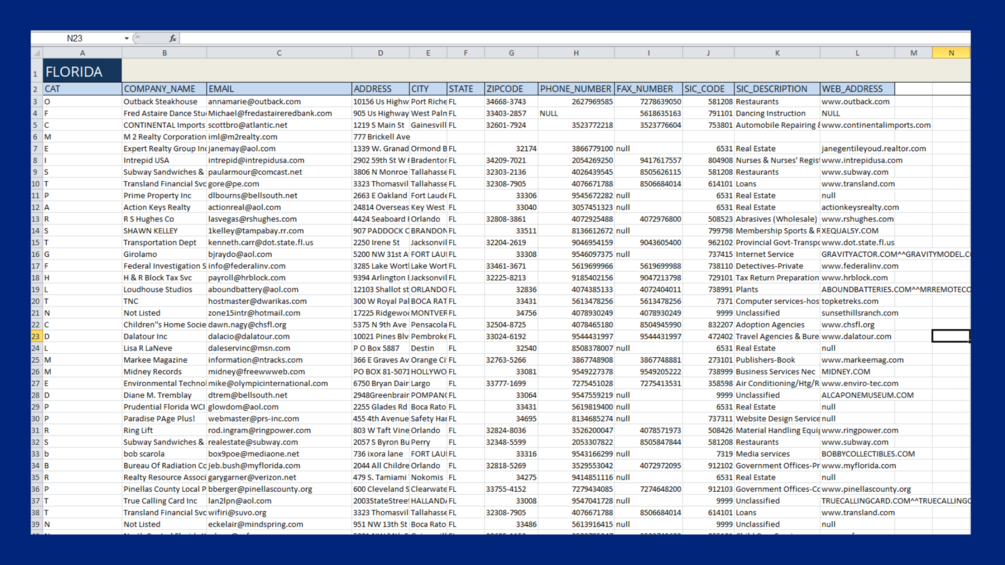Screen dimensions: 1005x565
Task: Select the hostmaster@dwarikas.com cell
Action: point(279,301)
